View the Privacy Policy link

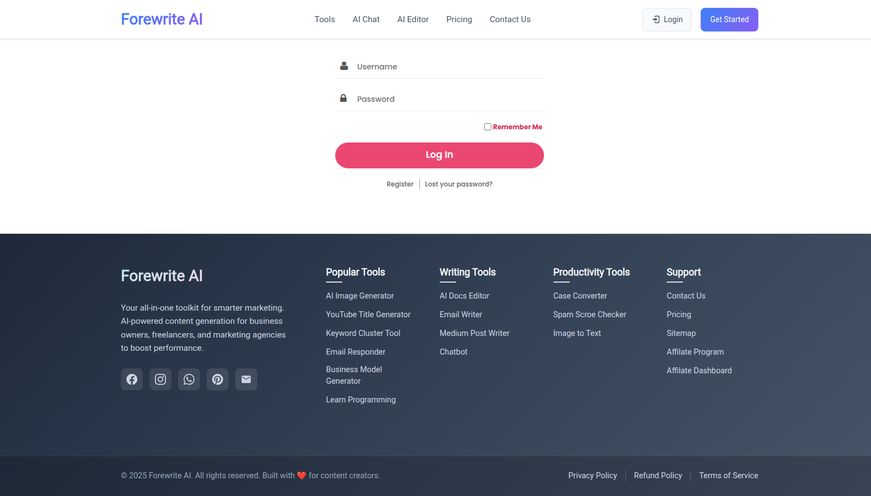(592, 475)
